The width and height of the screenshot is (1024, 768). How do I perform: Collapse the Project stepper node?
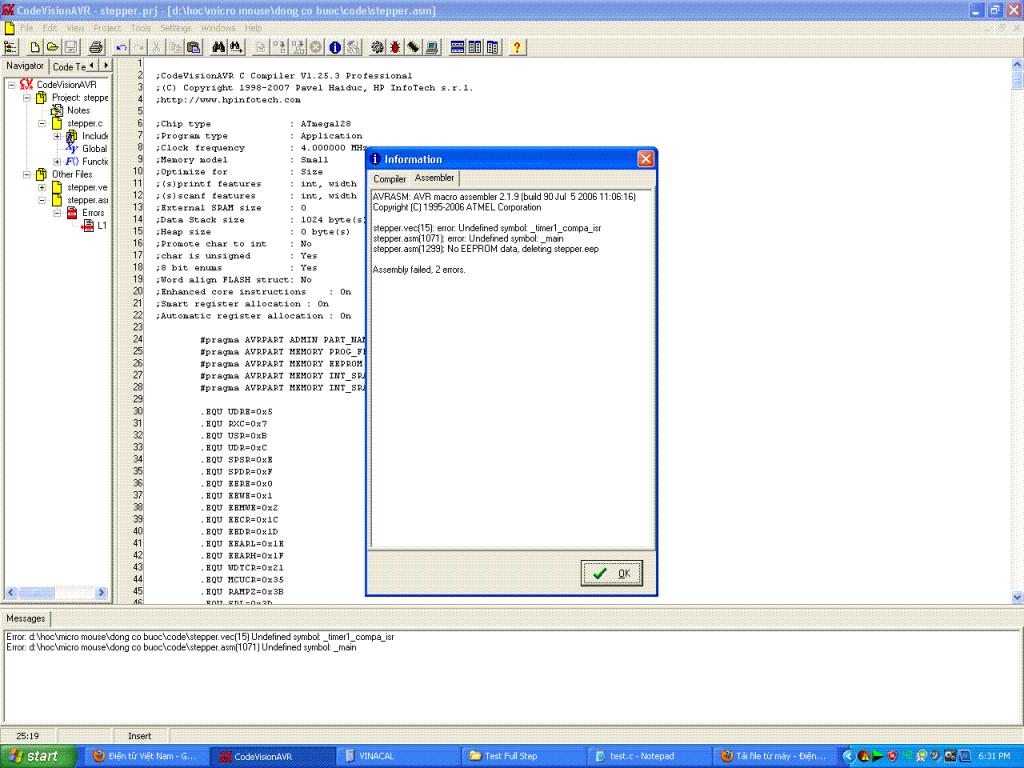click(x=27, y=98)
